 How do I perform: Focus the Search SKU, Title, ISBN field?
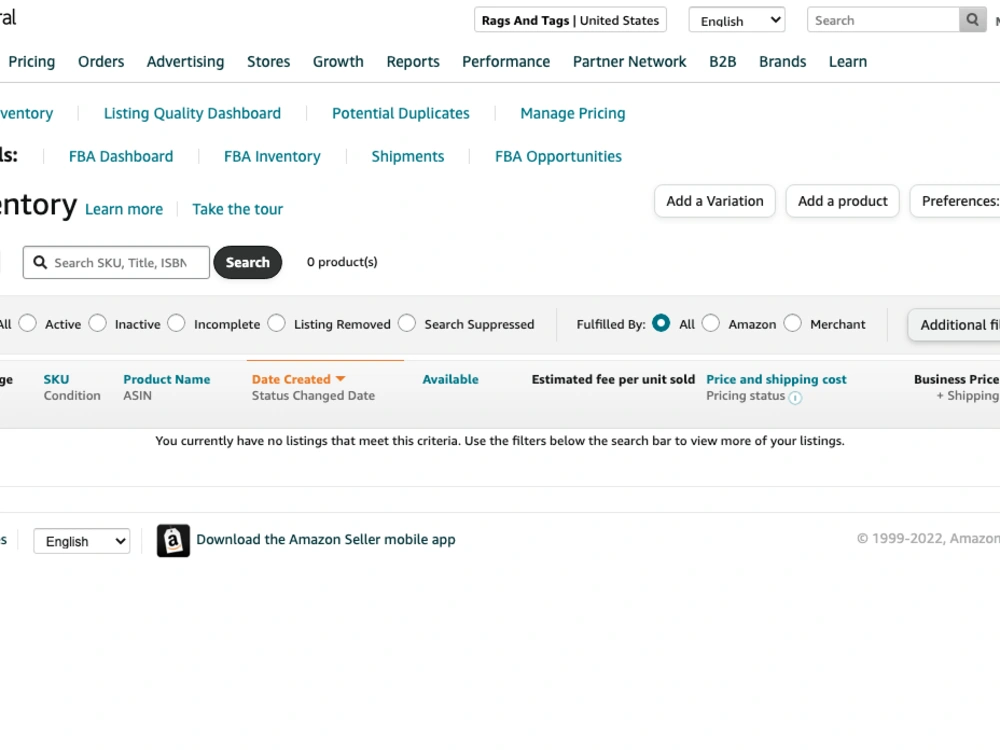point(116,262)
